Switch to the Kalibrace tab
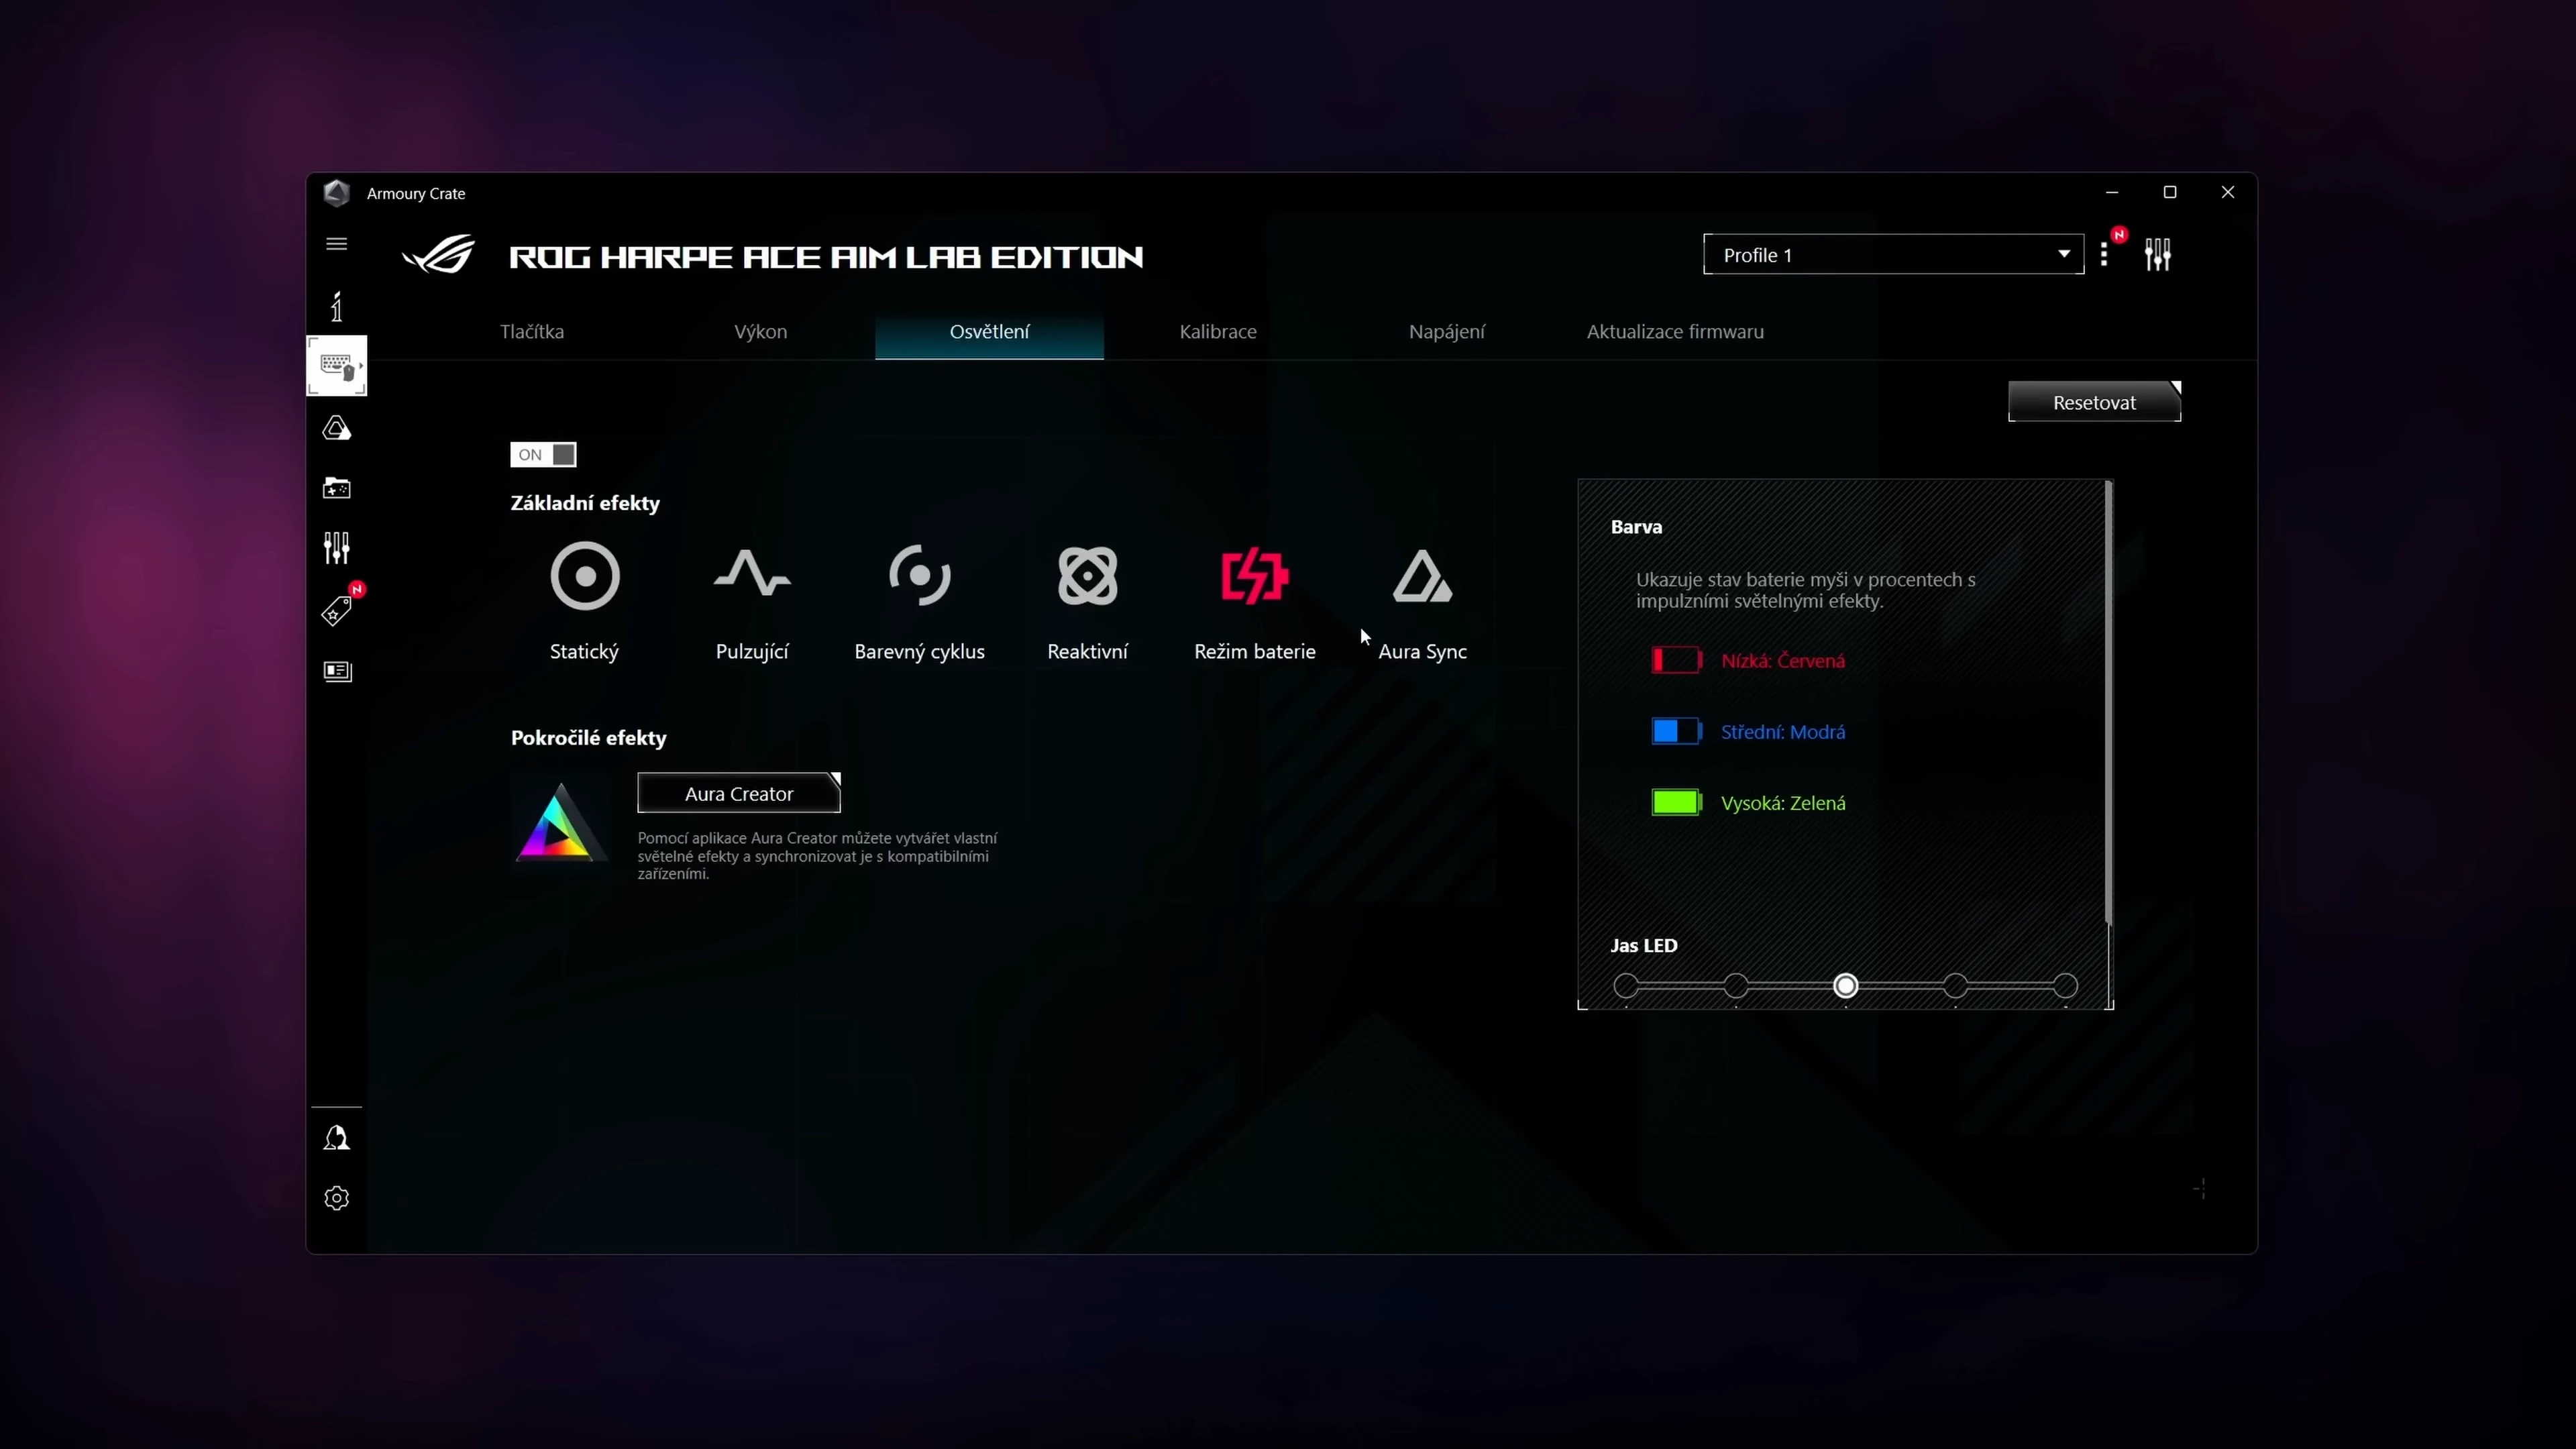The width and height of the screenshot is (2576, 1449). (1217, 331)
